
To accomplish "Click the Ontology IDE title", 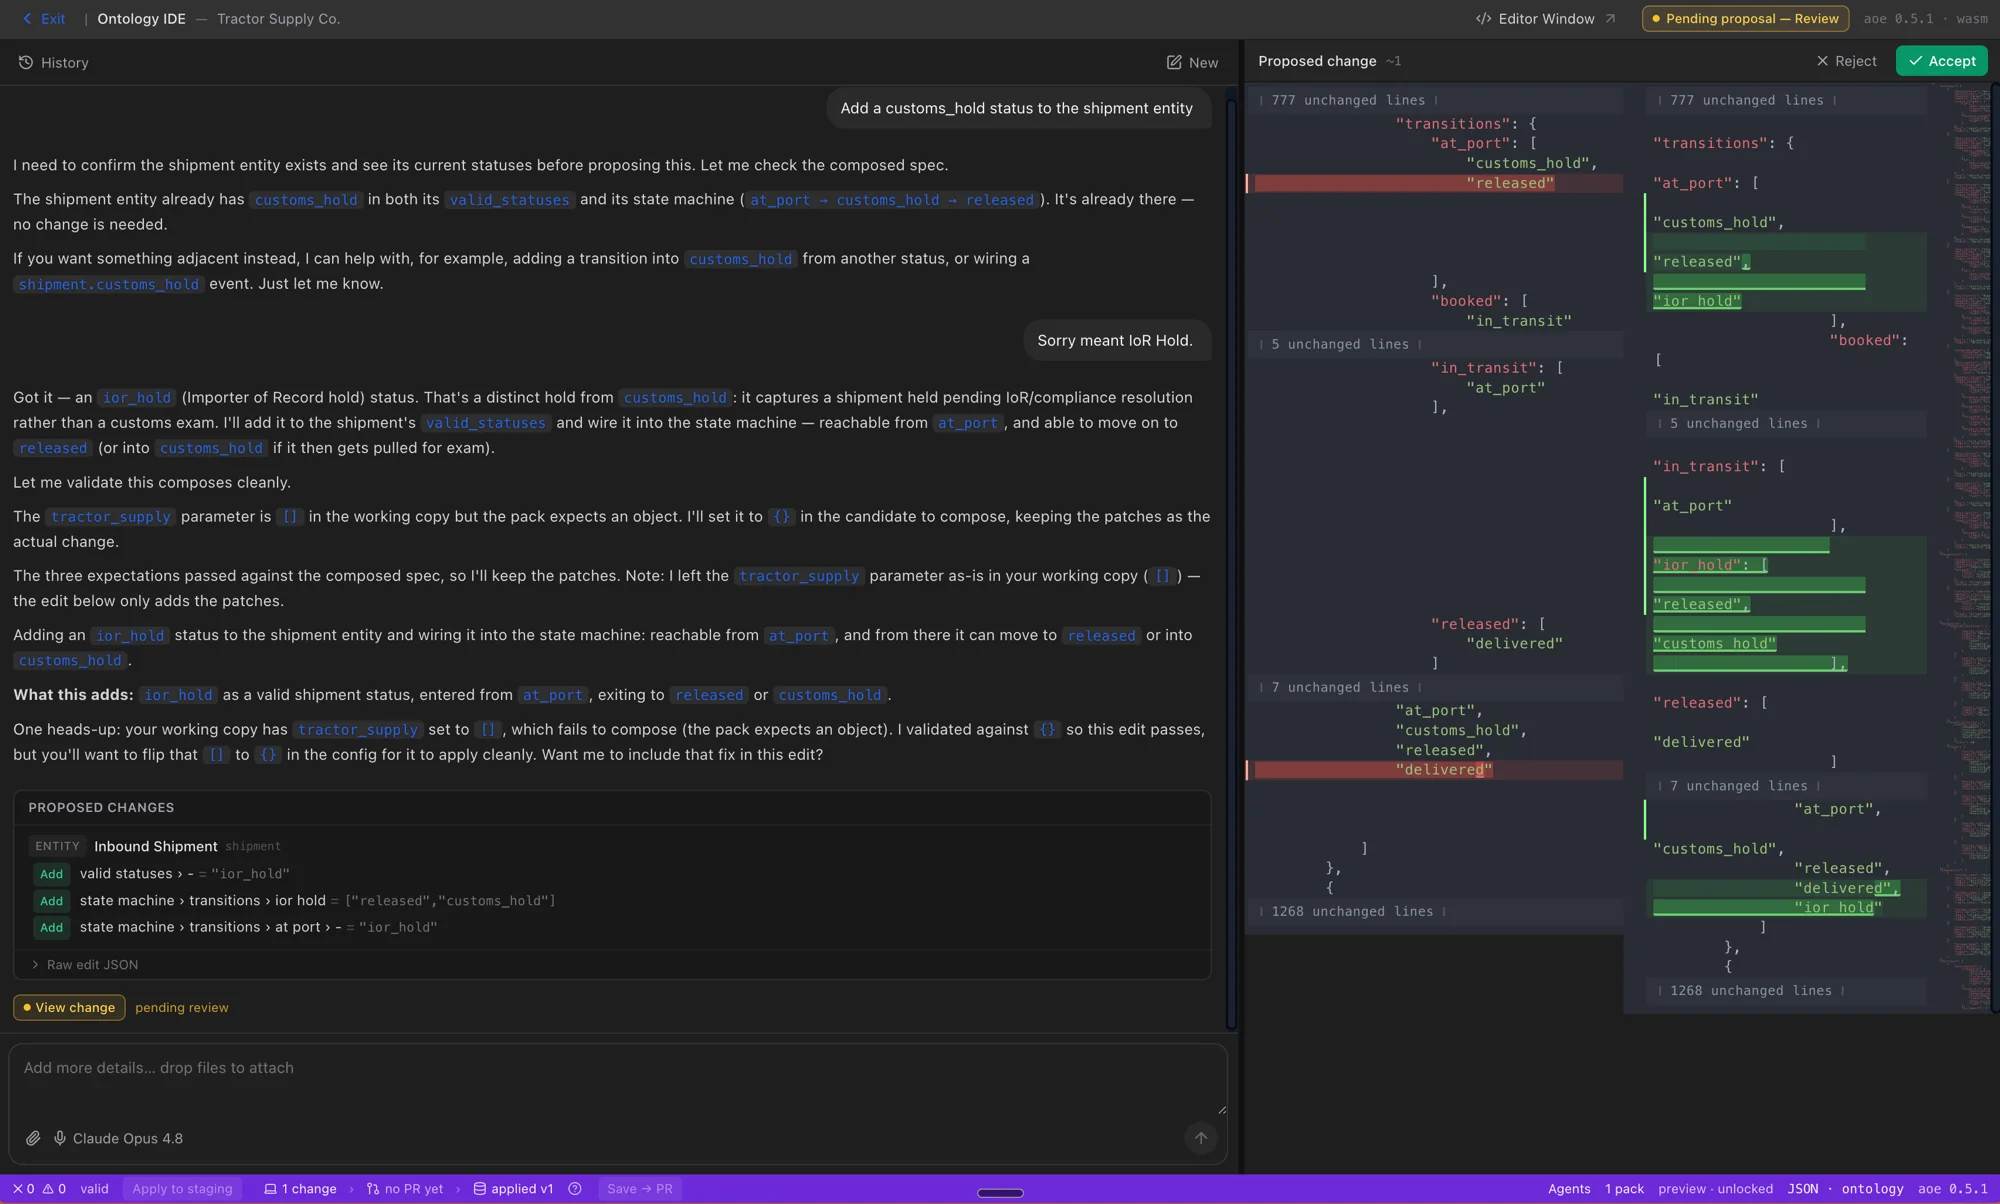I will [x=141, y=19].
